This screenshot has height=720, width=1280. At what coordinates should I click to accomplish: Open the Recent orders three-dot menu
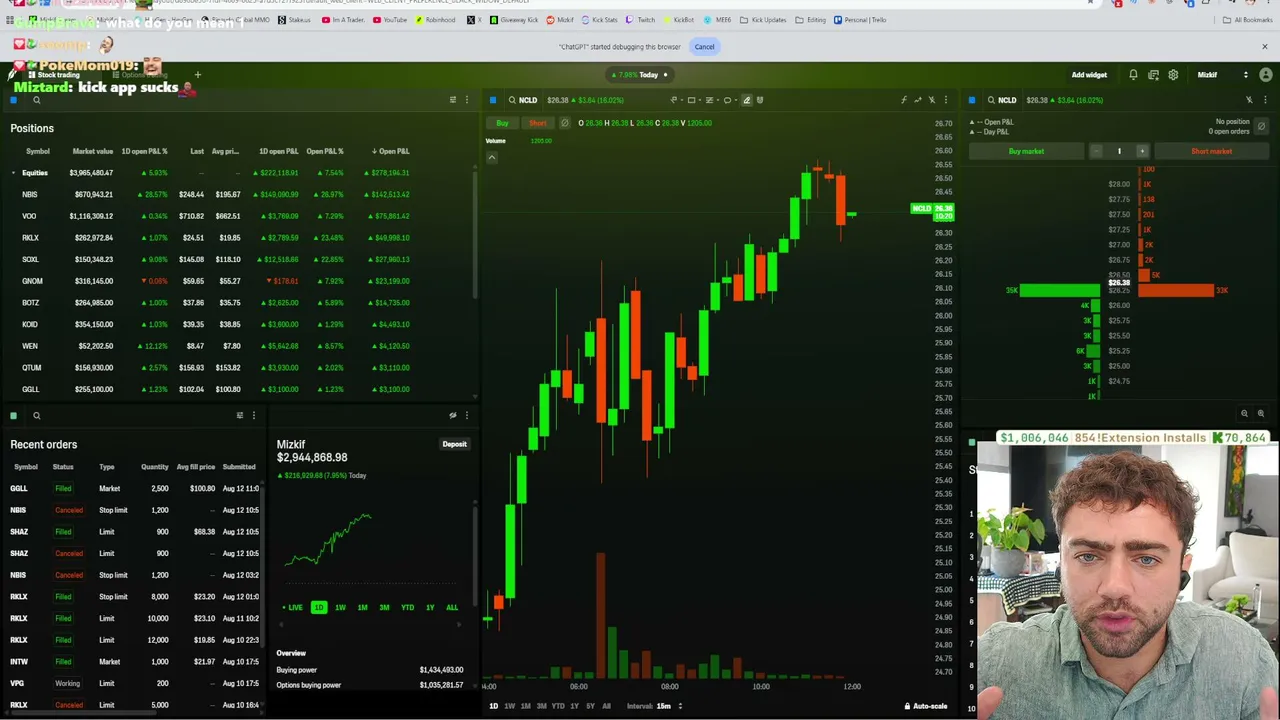tap(253, 416)
